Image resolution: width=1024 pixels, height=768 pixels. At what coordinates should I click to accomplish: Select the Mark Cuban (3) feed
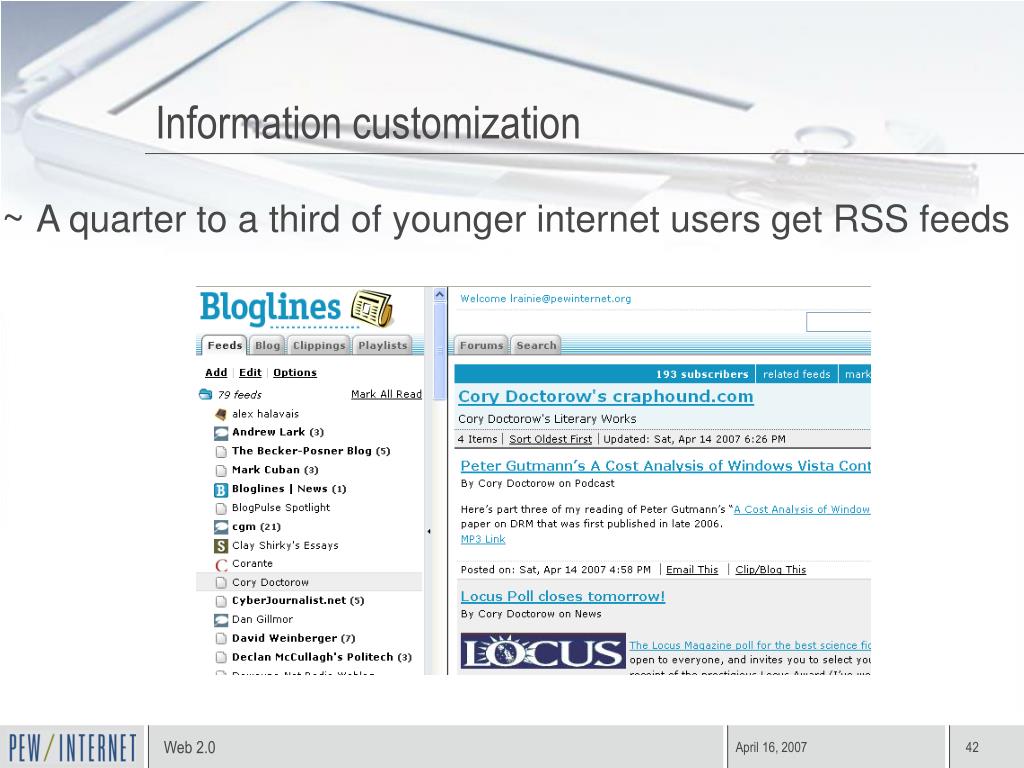click(275, 470)
